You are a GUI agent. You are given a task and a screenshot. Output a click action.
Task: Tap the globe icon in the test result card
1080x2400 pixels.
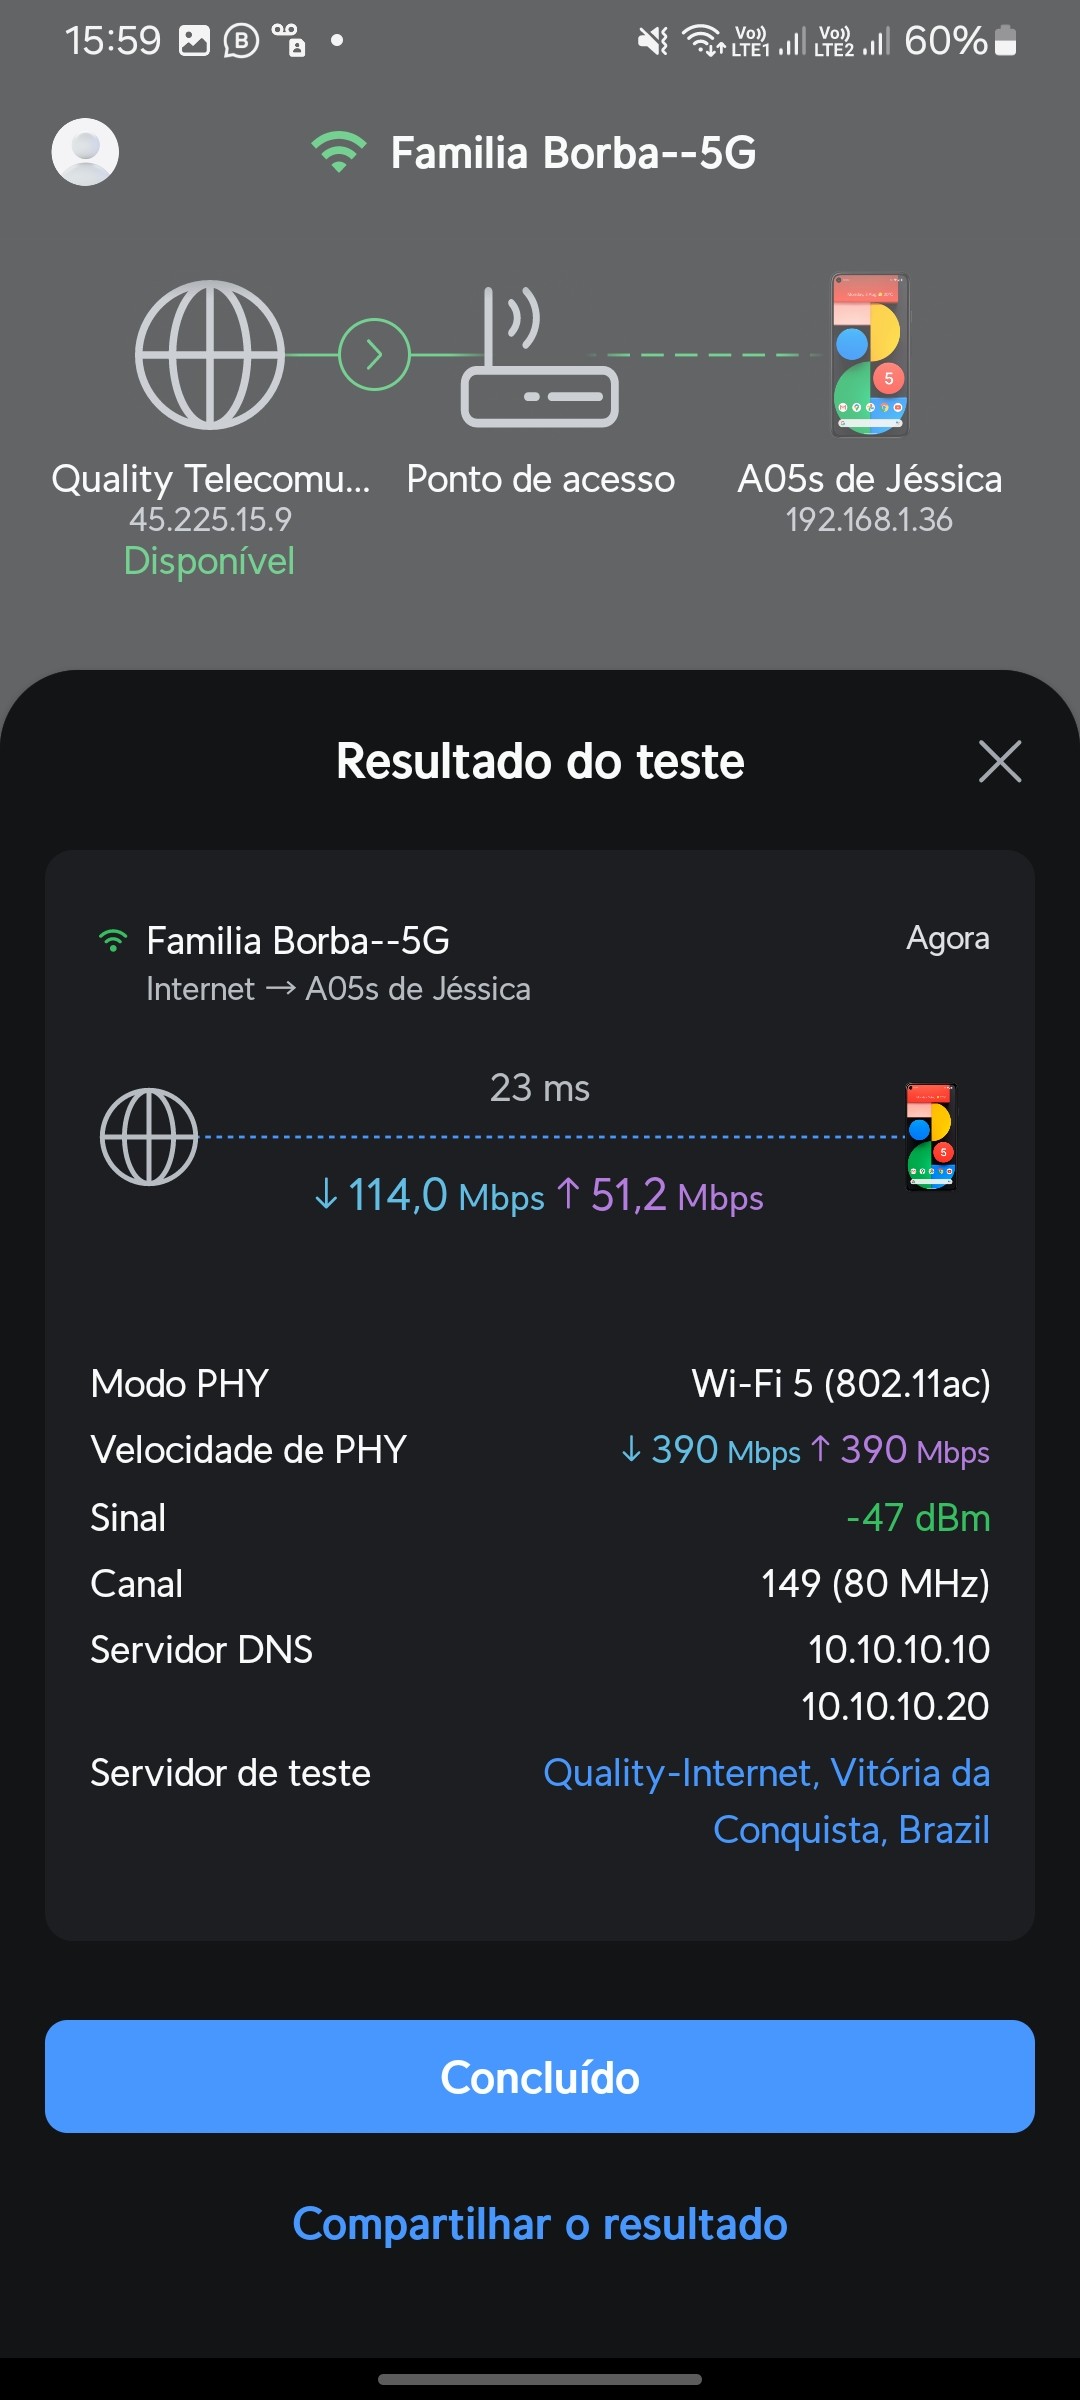pyautogui.click(x=149, y=1137)
